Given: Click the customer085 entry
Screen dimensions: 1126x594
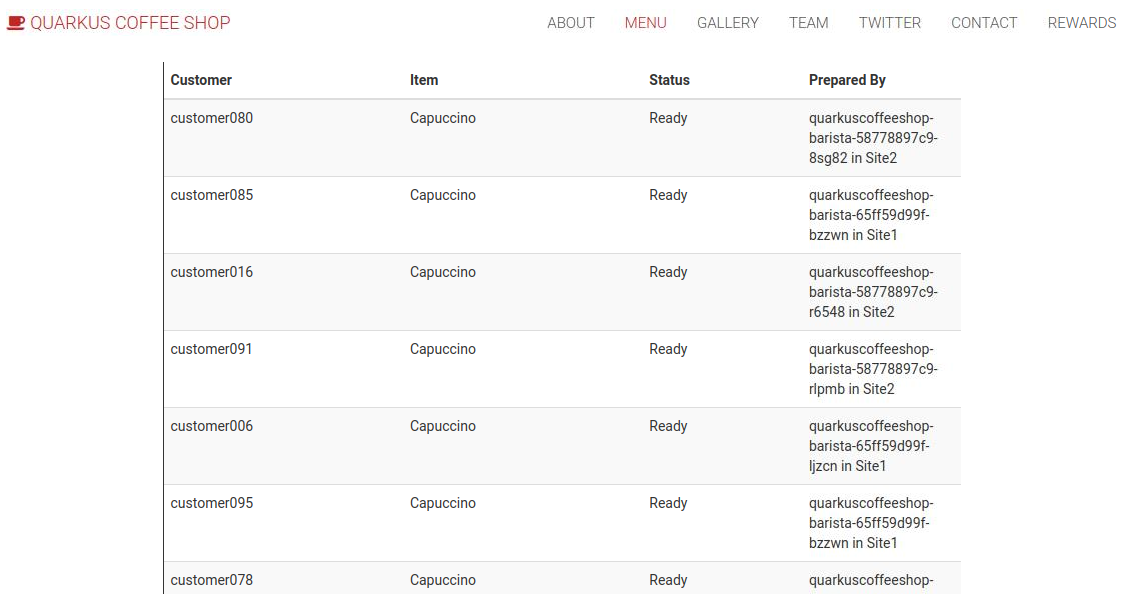Looking at the screenshot, I should click(x=211, y=195).
